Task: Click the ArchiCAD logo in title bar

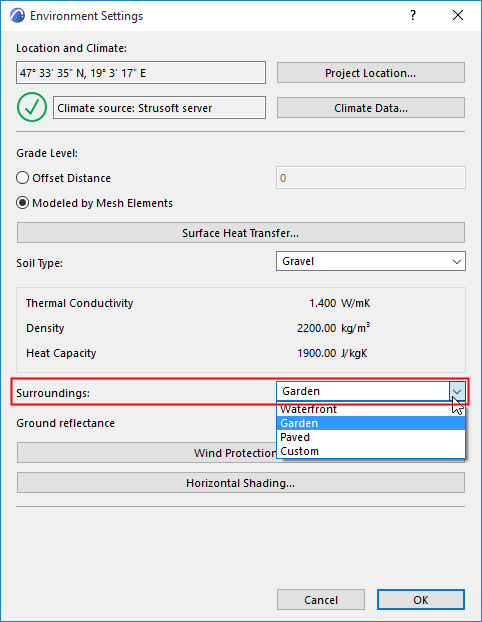Action: (x=17, y=15)
